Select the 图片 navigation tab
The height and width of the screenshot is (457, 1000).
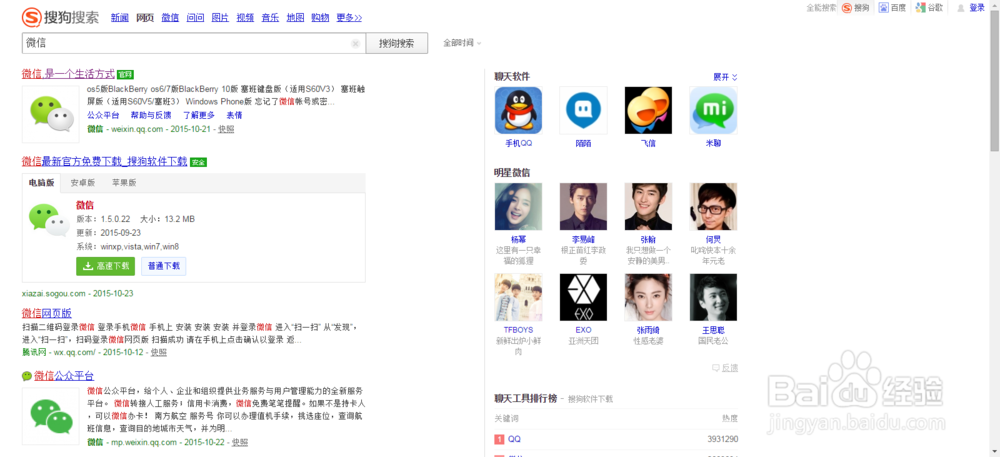pyautogui.click(x=220, y=18)
